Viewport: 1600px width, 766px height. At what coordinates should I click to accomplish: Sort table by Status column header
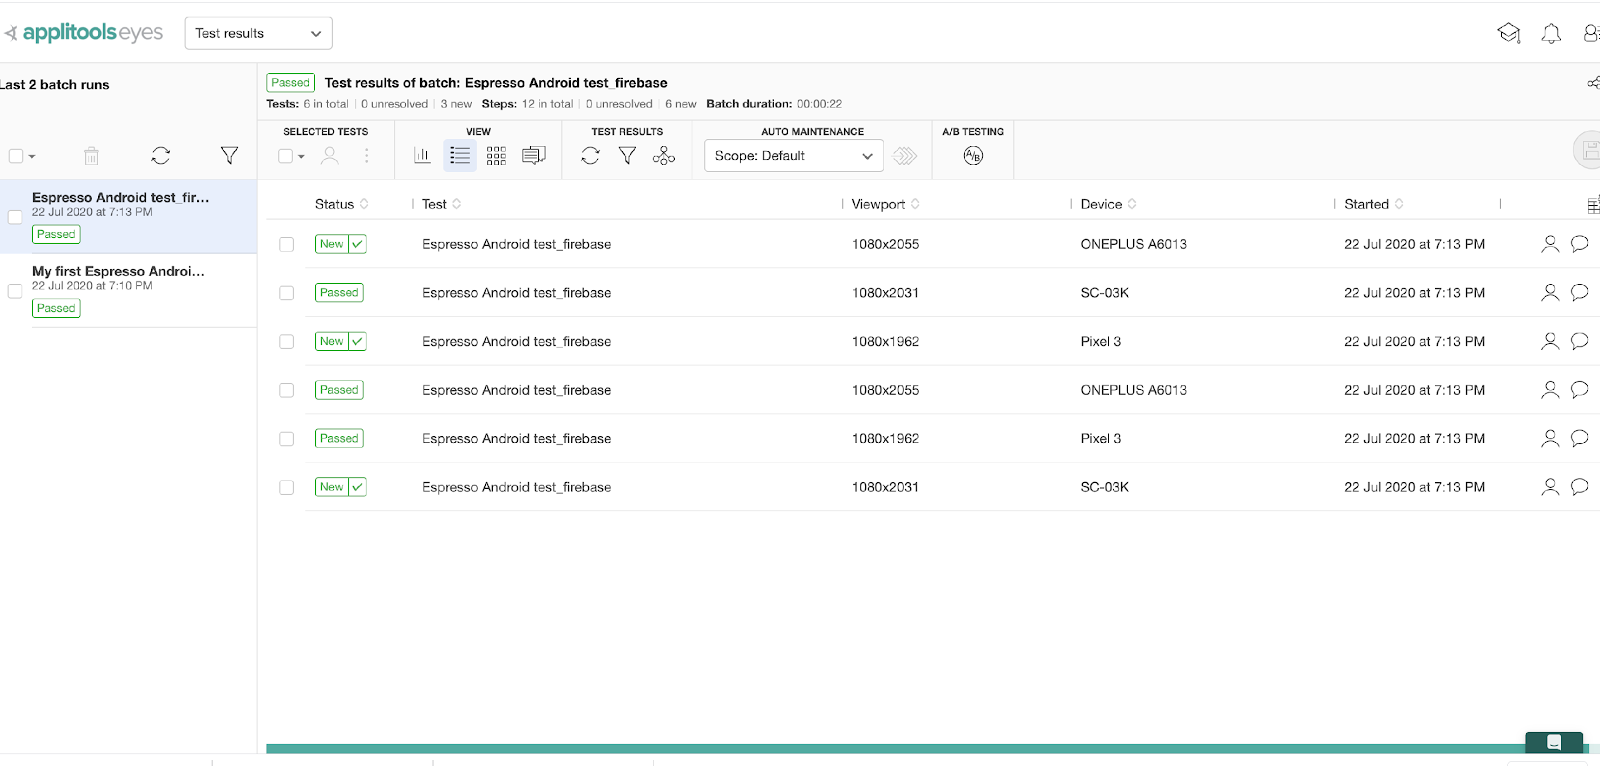click(335, 204)
